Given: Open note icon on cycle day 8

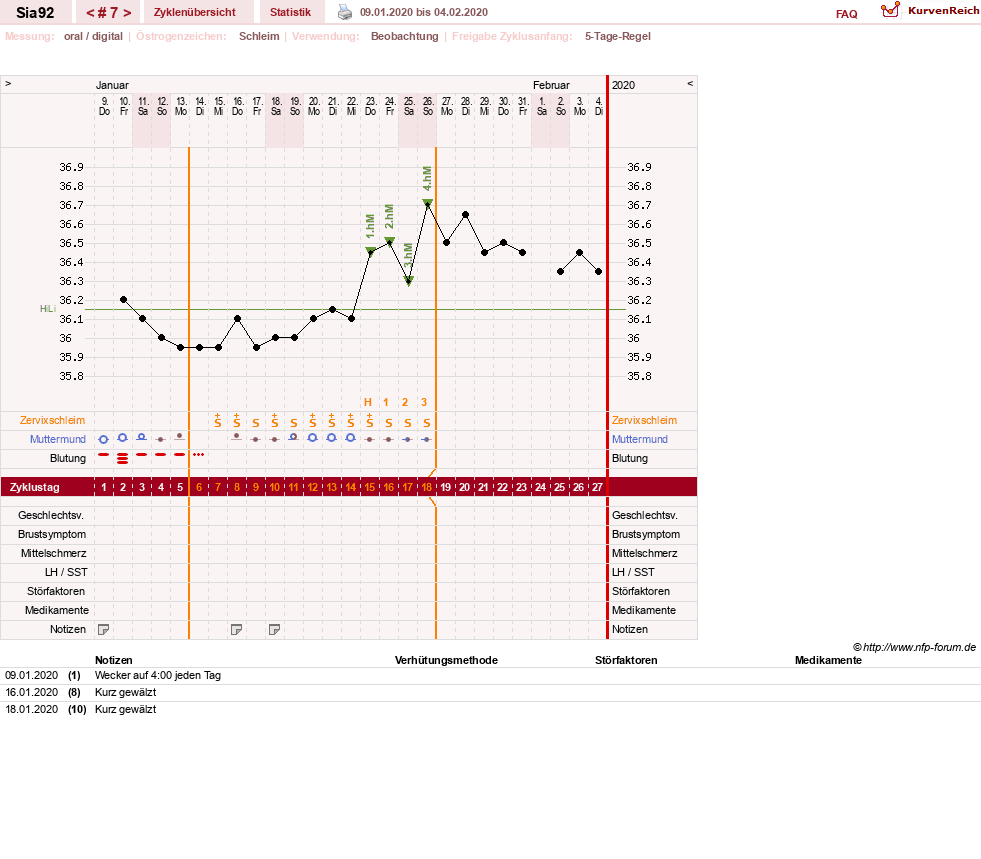Looking at the screenshot, I should 236,629.
